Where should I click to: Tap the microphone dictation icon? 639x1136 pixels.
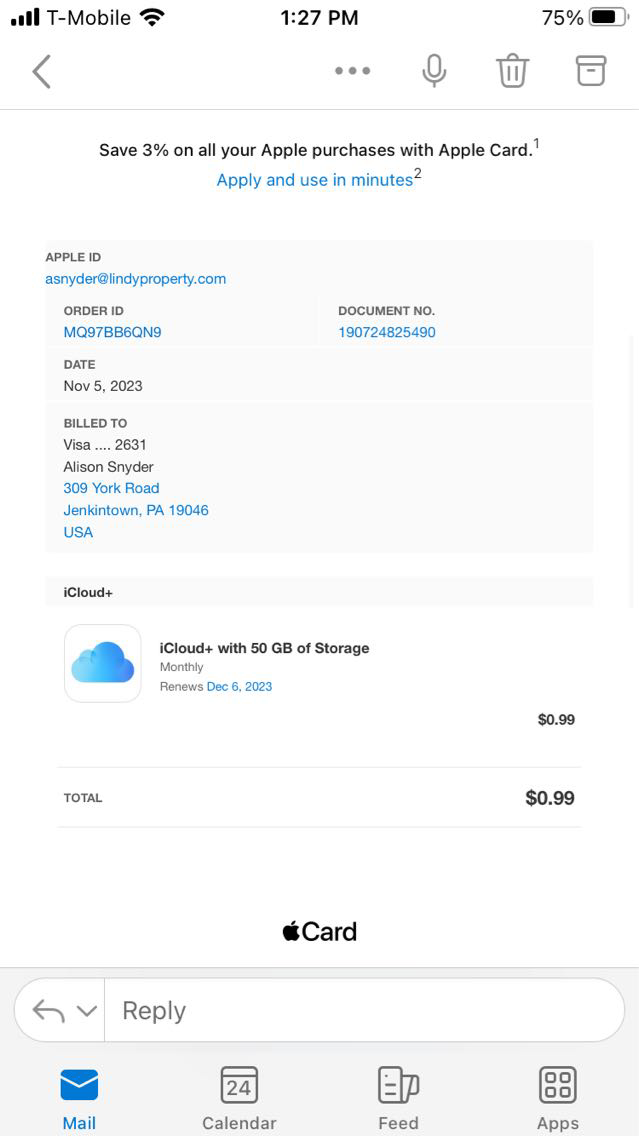point(434,71)
